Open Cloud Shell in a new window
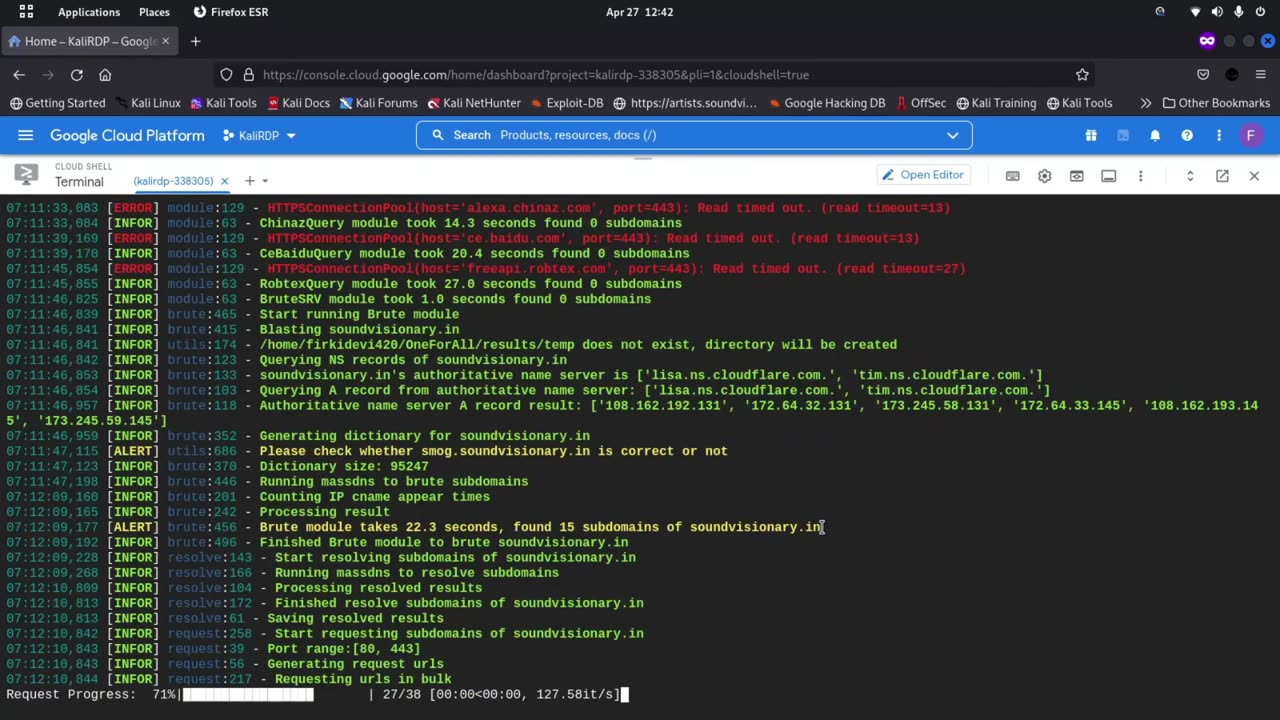 tap(1222, 176)
